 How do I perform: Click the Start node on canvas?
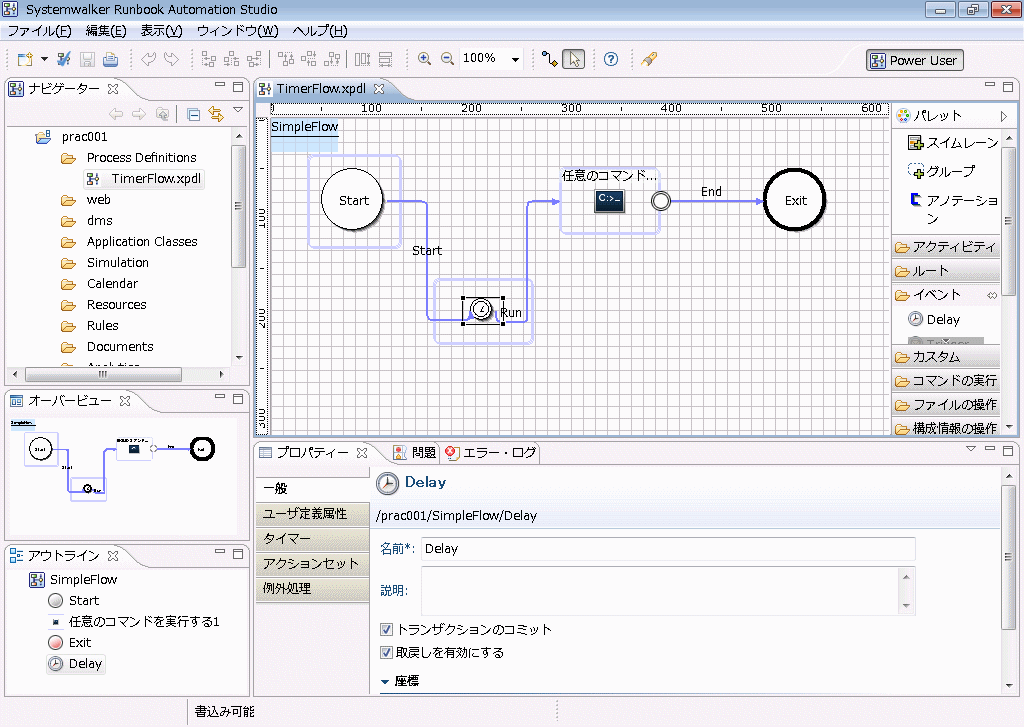[x=353, y=200]
